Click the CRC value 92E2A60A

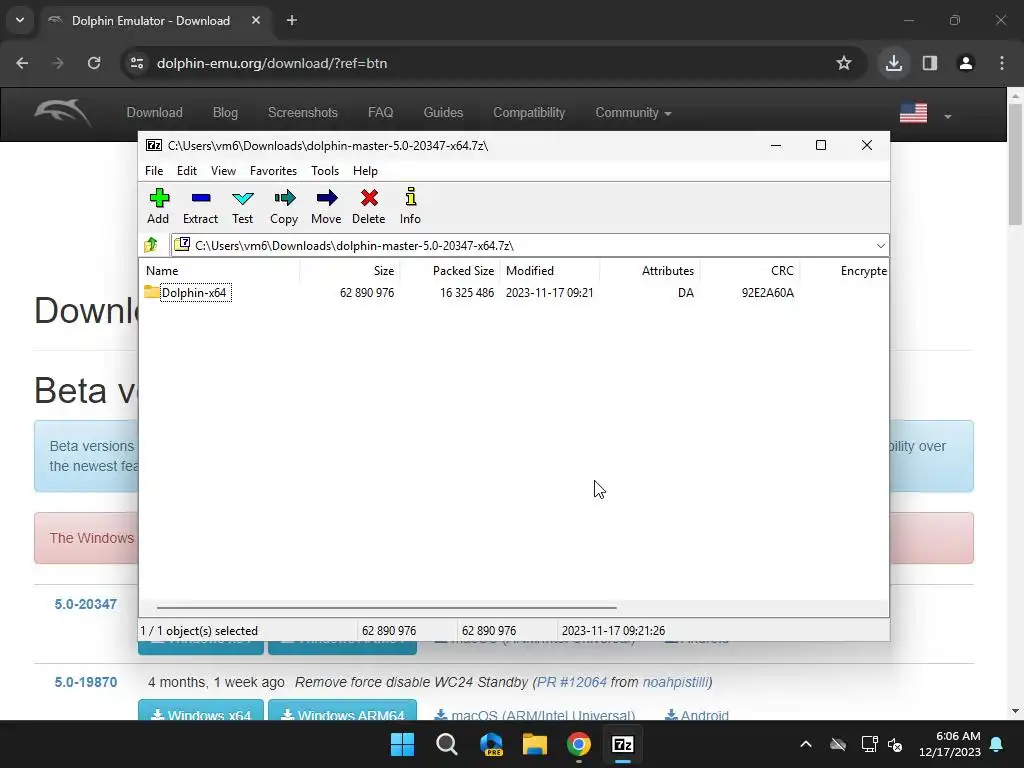point(767,293)
